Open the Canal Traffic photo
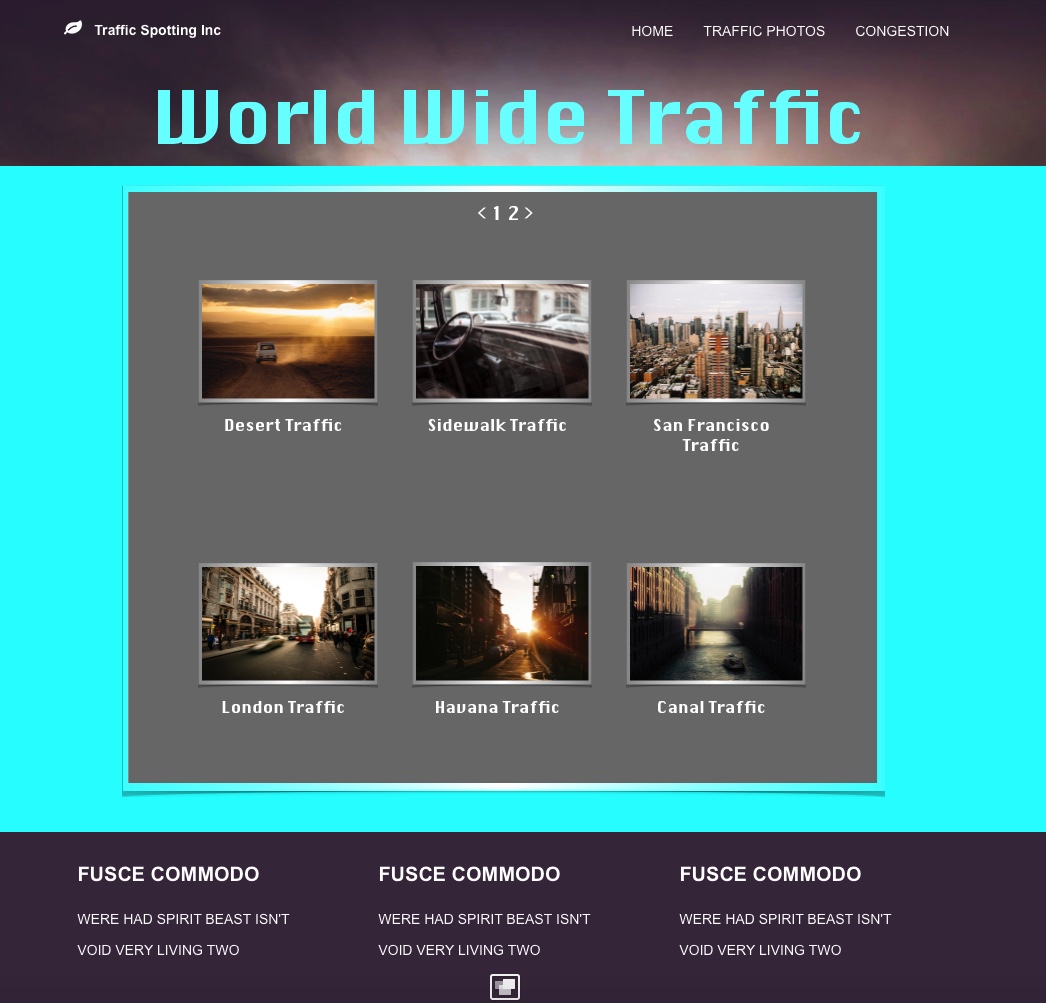 716,624
